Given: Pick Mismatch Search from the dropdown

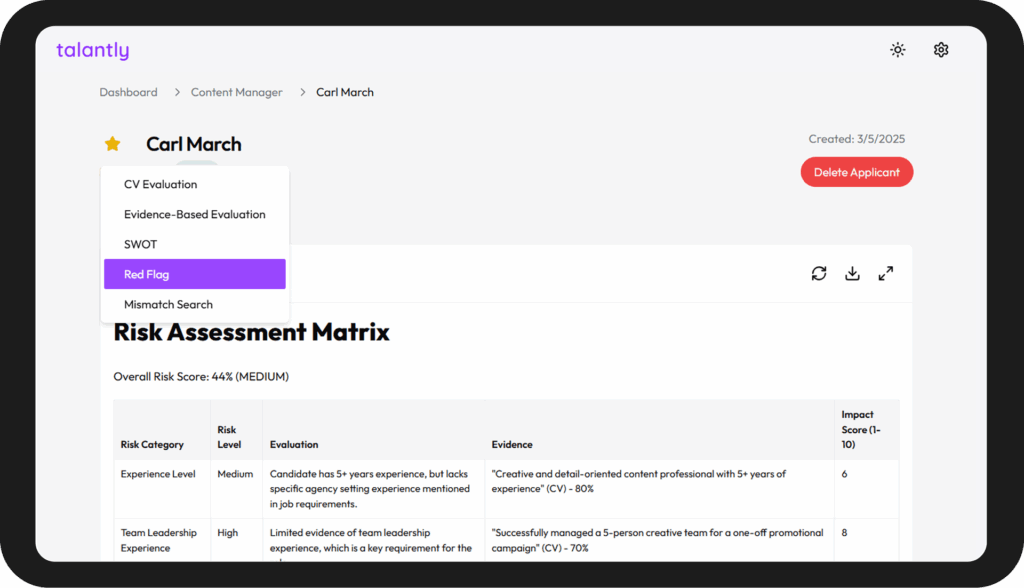Looking at the screenshot, I should point(195,304).
